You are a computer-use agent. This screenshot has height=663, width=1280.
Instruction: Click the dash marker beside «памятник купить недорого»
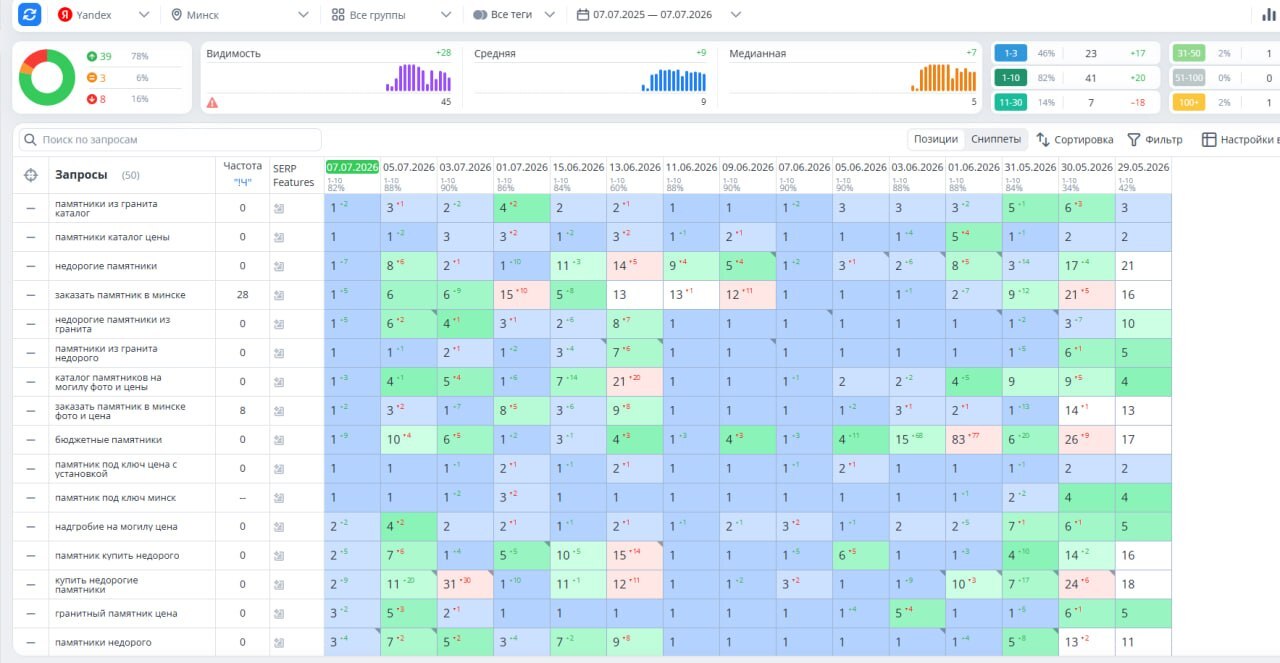pos(30,556)
